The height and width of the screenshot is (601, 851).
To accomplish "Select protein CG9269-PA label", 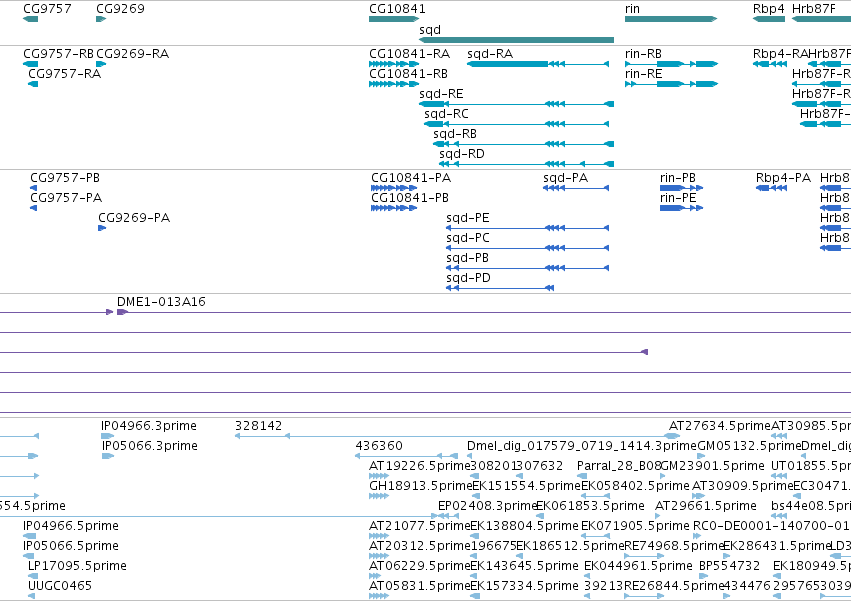I will pos(134,218).
